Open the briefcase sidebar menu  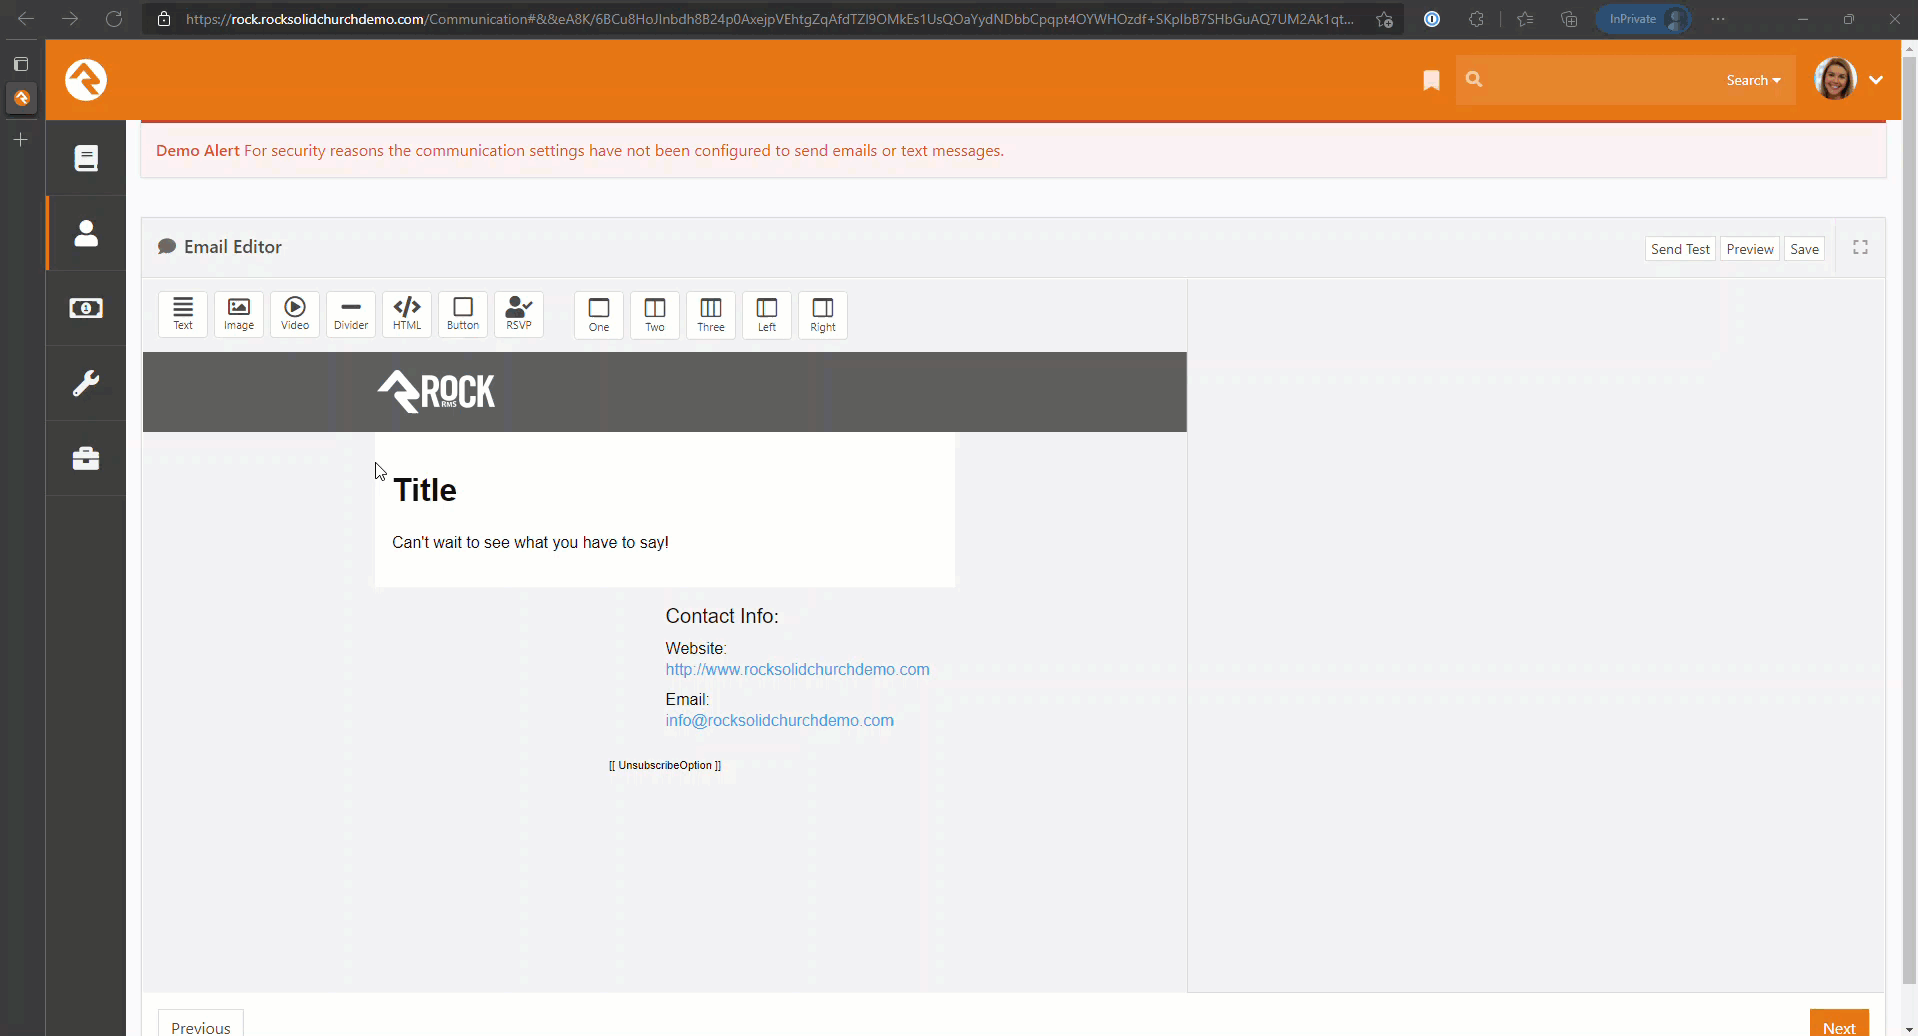[x=86, y=458]
